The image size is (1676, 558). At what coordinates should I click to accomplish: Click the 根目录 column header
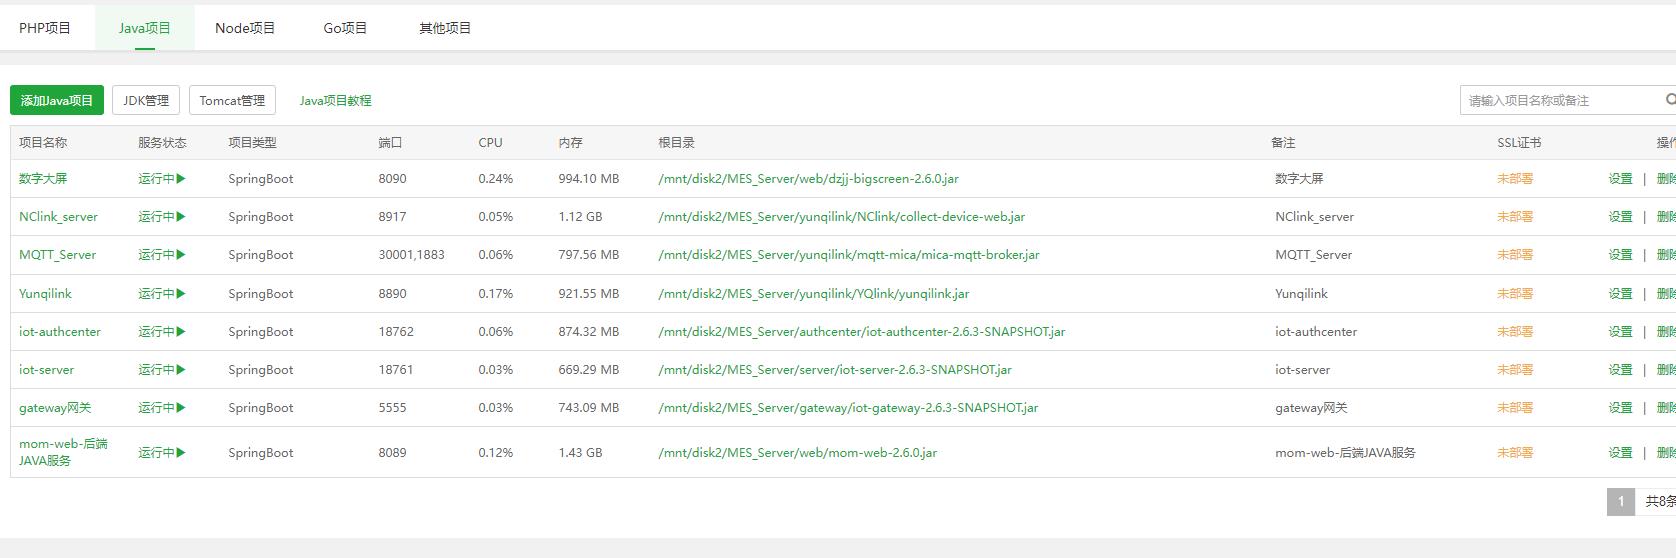(x=676, y=143)
